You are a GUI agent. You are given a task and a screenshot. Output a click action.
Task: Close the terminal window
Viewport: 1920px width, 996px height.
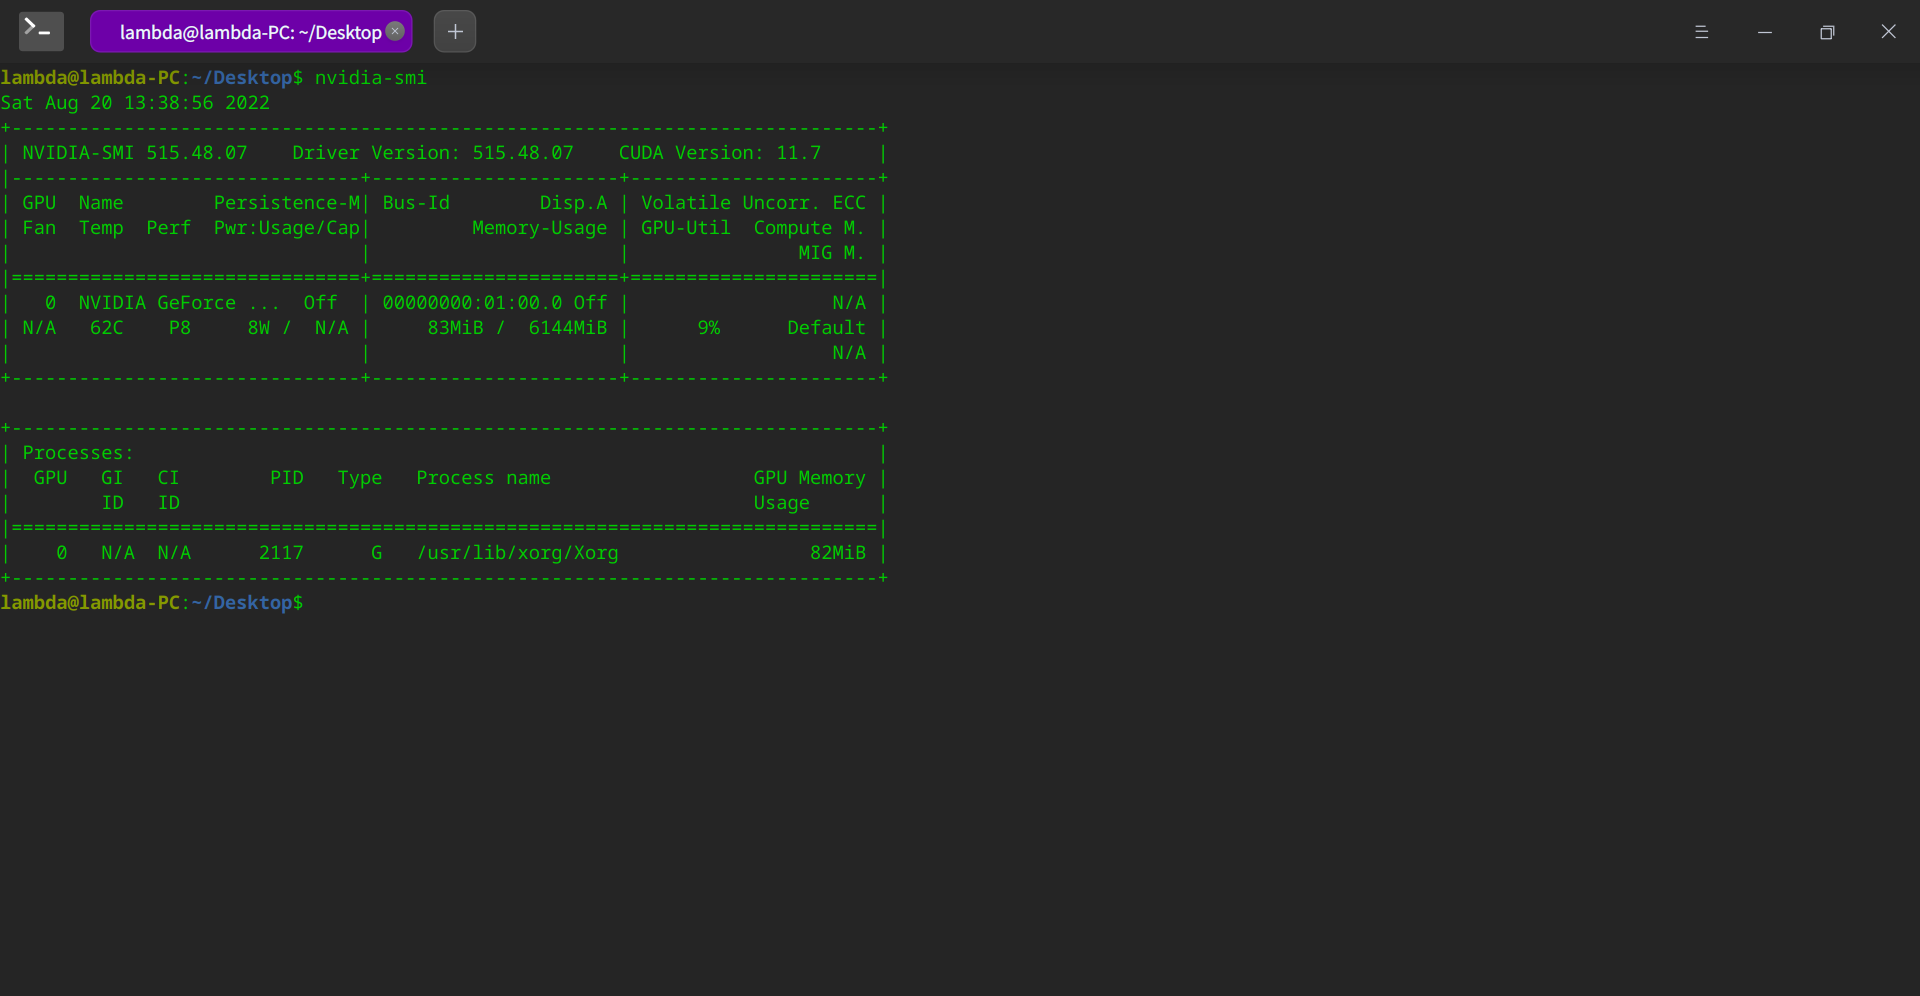pyautogui.click(x=1888, y=32)
